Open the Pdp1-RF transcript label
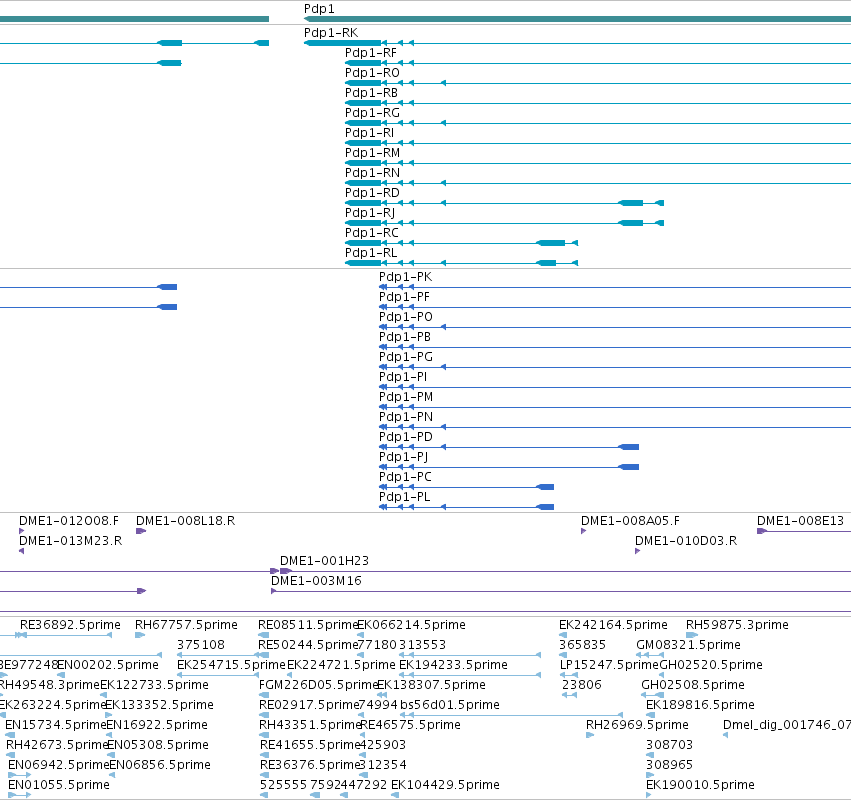 [371, 53]
